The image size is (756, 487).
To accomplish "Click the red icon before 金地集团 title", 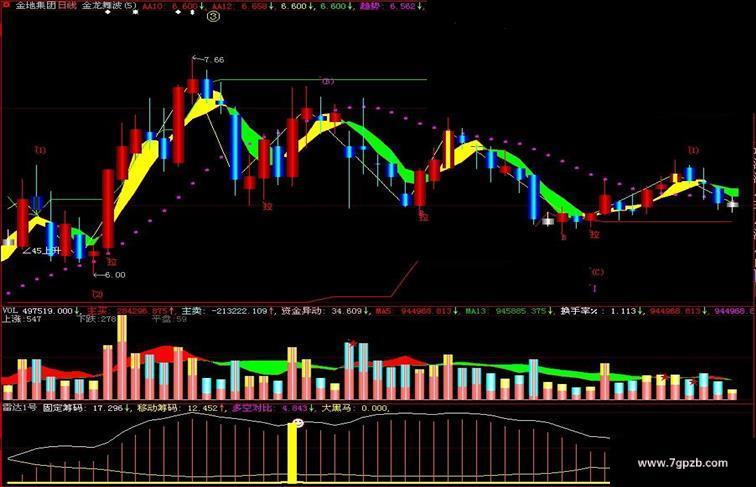I will pos(6,5).
